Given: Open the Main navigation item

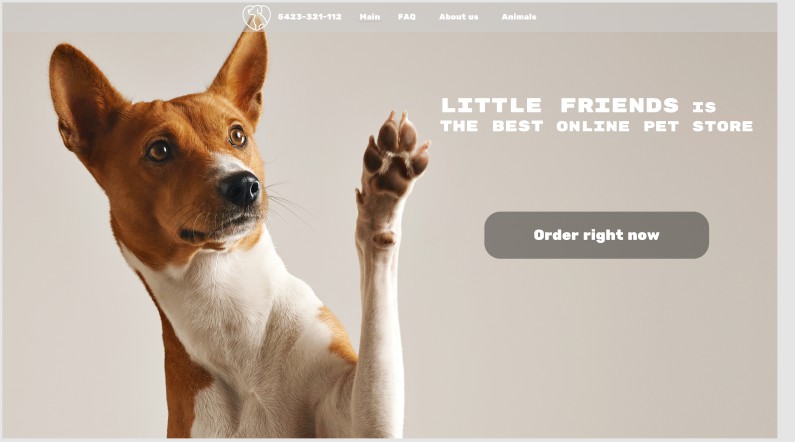Looking at the screenshot, I should (x=370, y=17).
